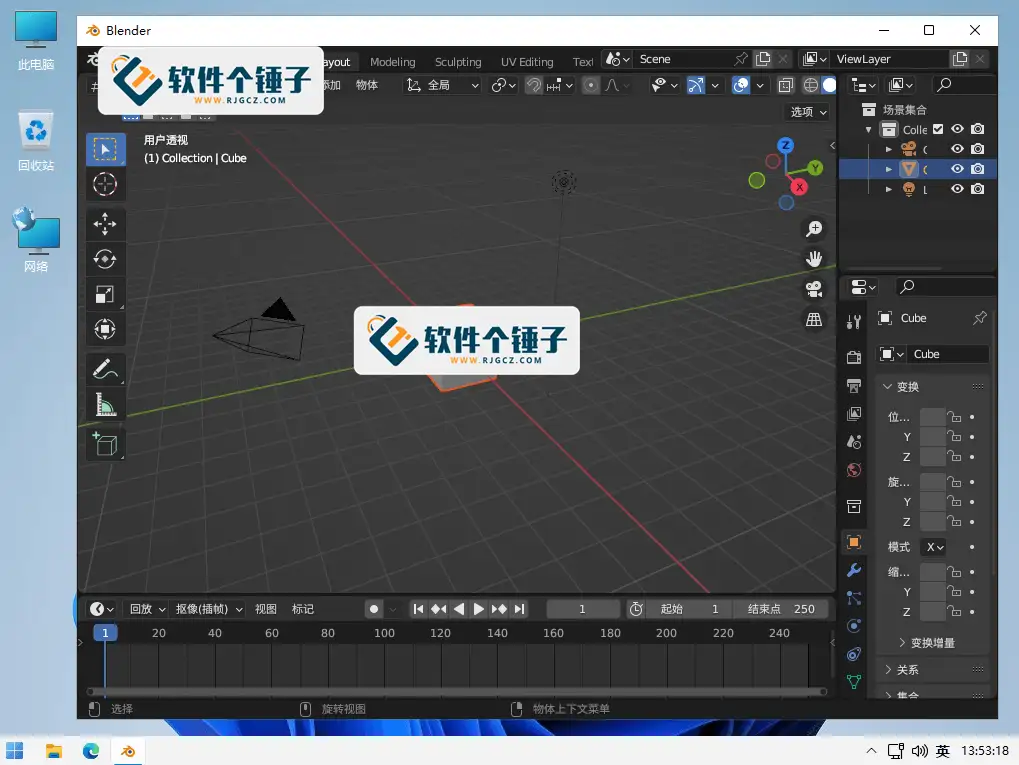Uncheck the Collection exclude checkbox
The width and height of the screenshot is (1019, 765).
click(938, 129)
